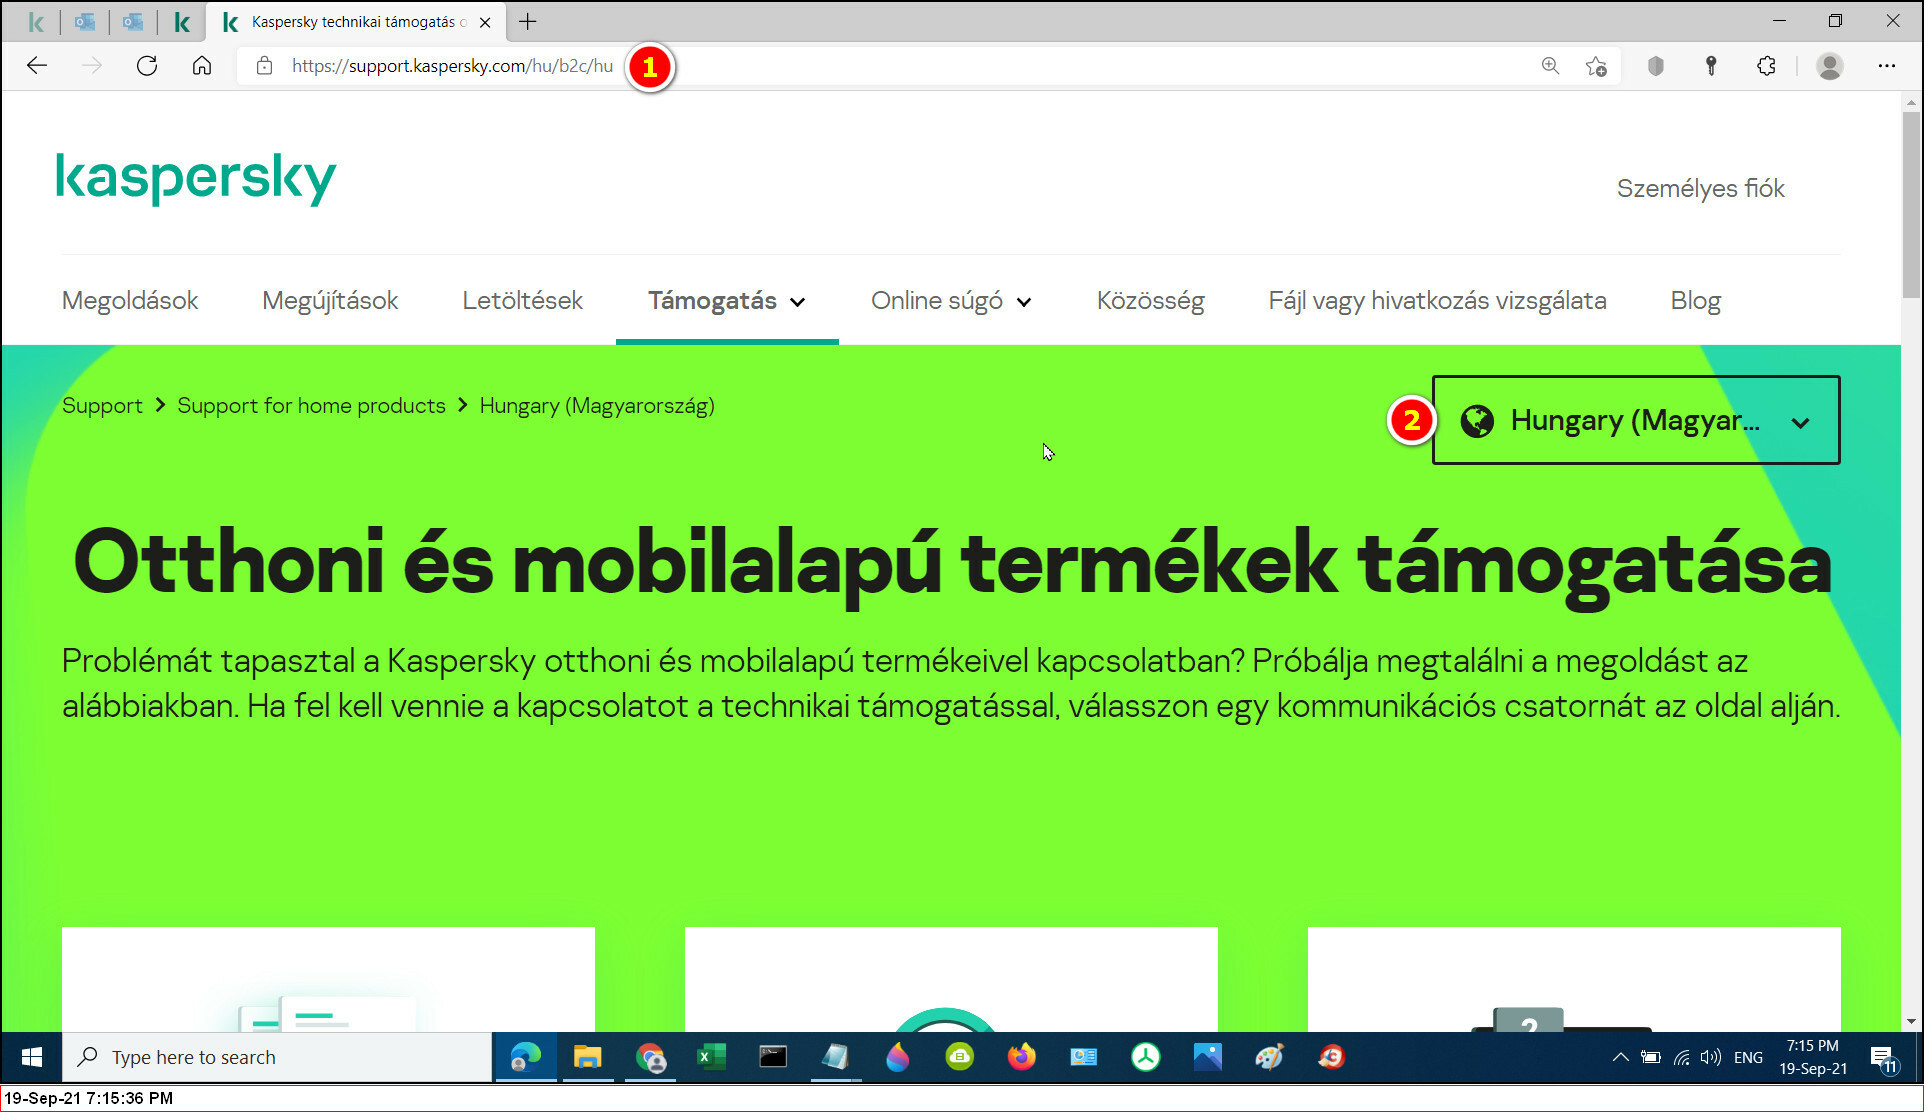Open the Hungary (Magyar...) country selector

point(1636,420)
